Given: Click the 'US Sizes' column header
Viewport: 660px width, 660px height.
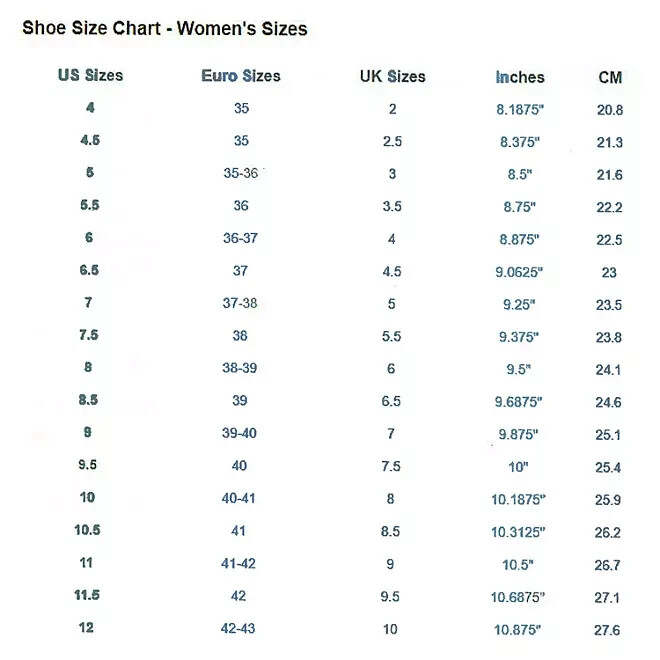Looking at the screenshot, I should click(89, 75).
